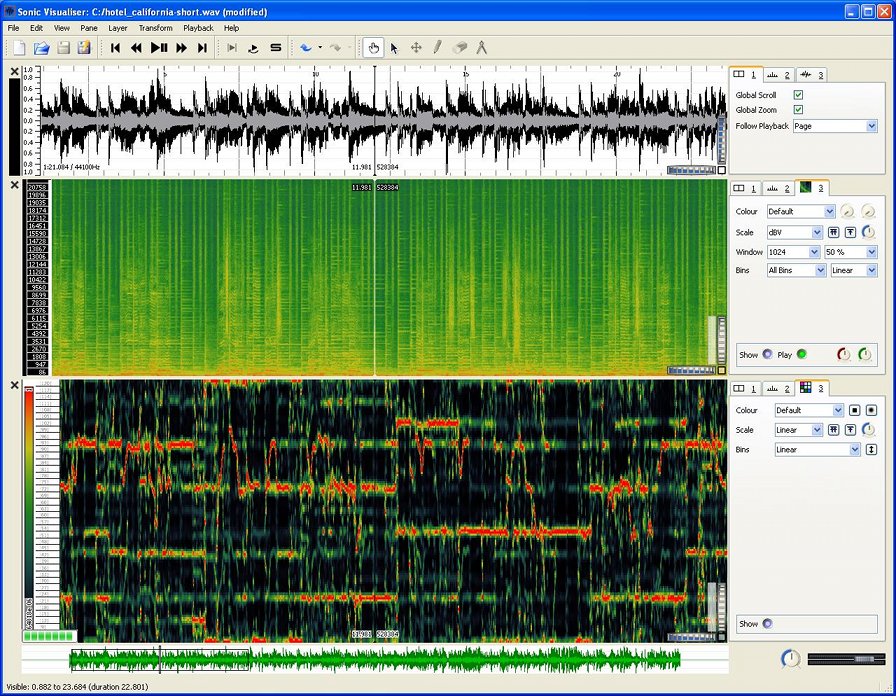Click the green overview waveform at bottom

click(x=375, y=660)
